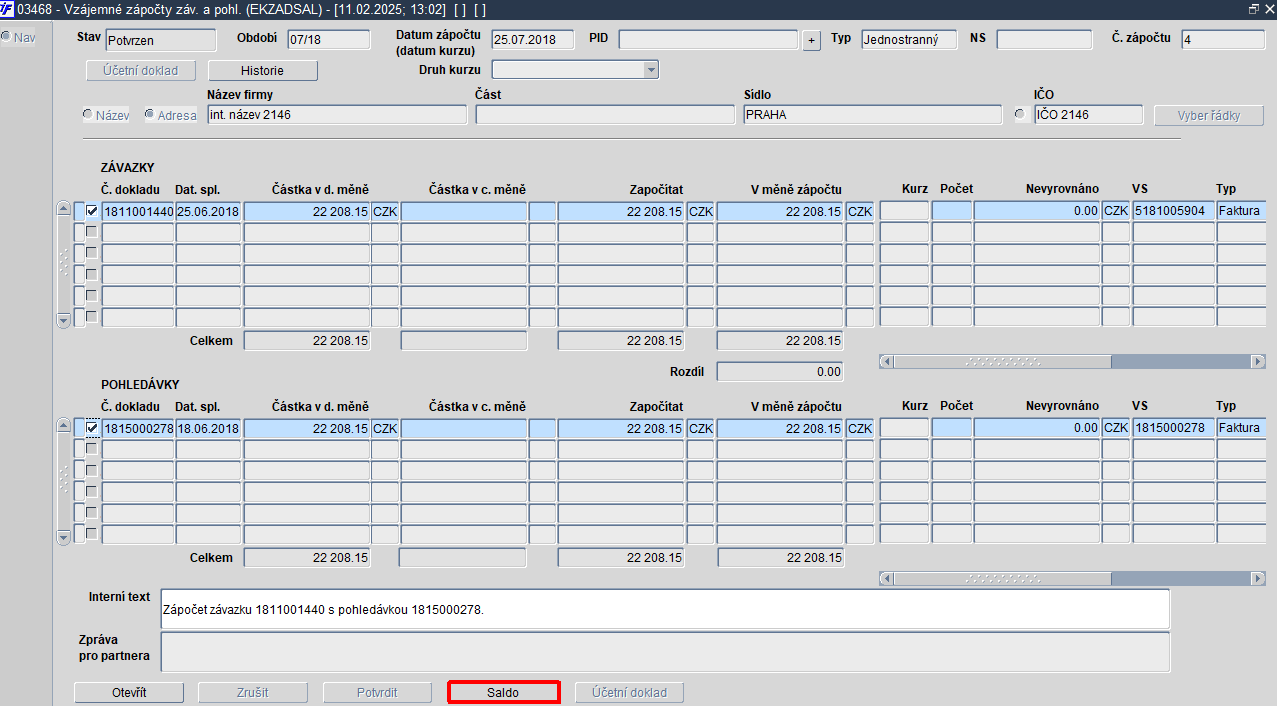This screenshot has width=1277, height=706.
Task: Click scroll-down arrow of POHLEDÁVKY rows
Action: (x=64, y=537)
